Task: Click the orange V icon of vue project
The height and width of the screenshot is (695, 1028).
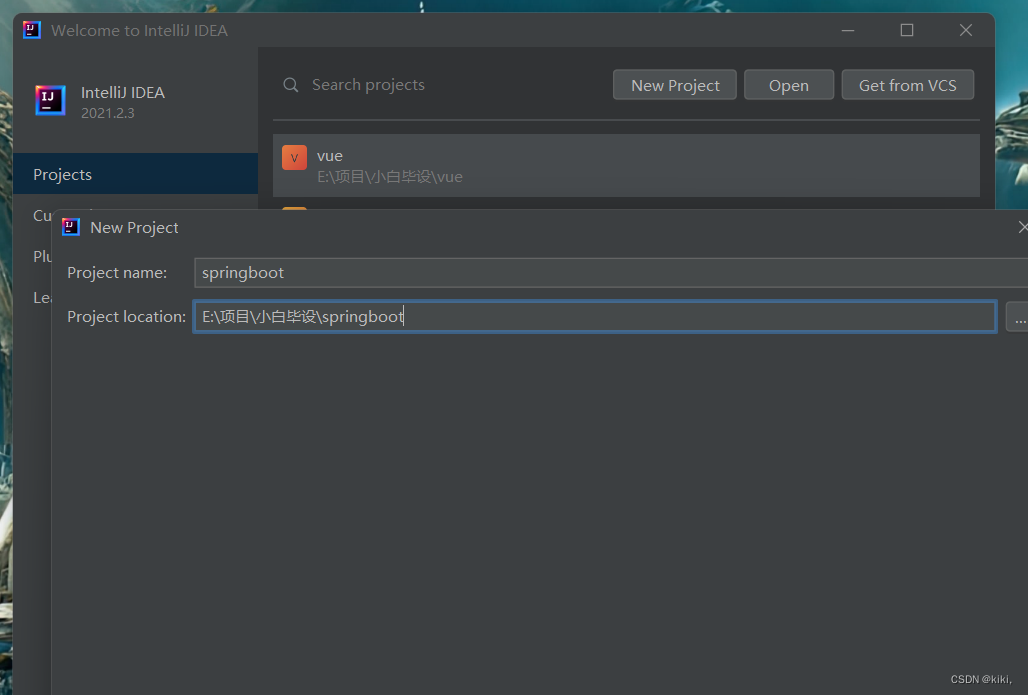Action: coord(294,157)
